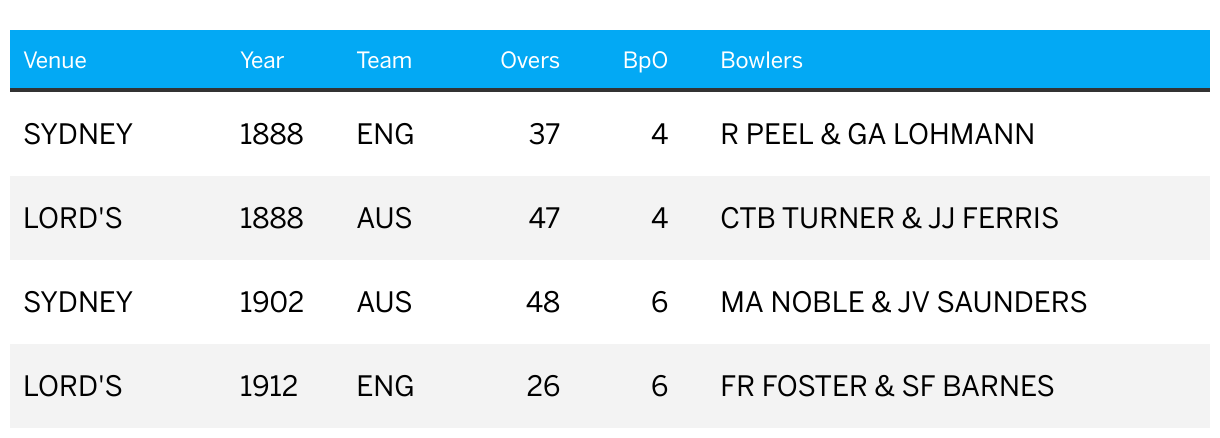Select ENG team in 1912 row
This screenshot has height=438, width=1220.
[x=385, y=386]
